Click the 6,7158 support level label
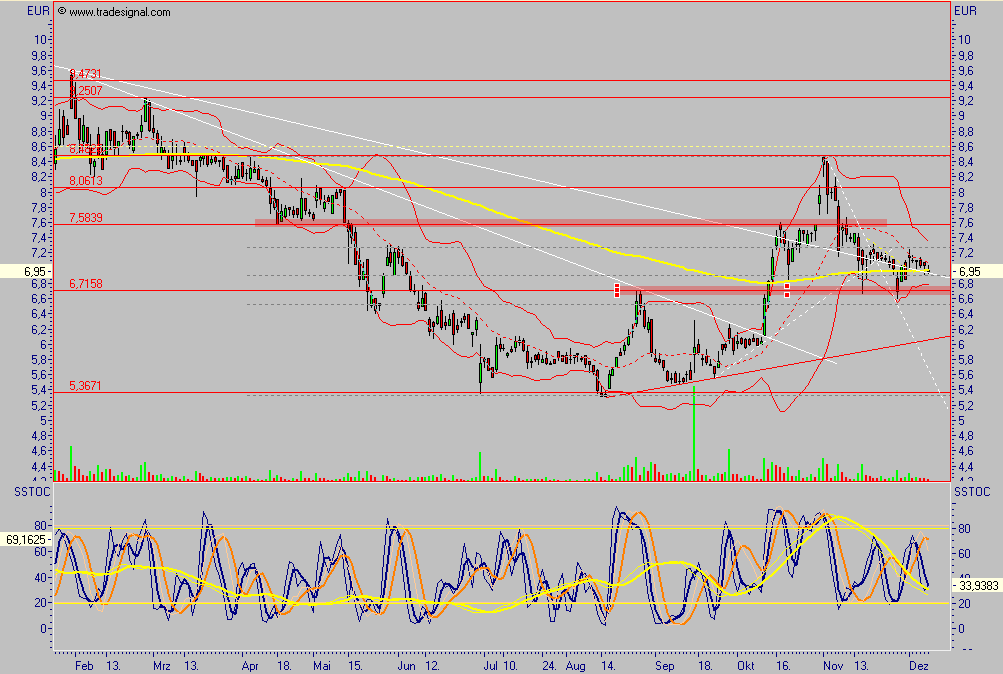The height and width of the screenshot is (674, 1003). click(x=86, y=284)
